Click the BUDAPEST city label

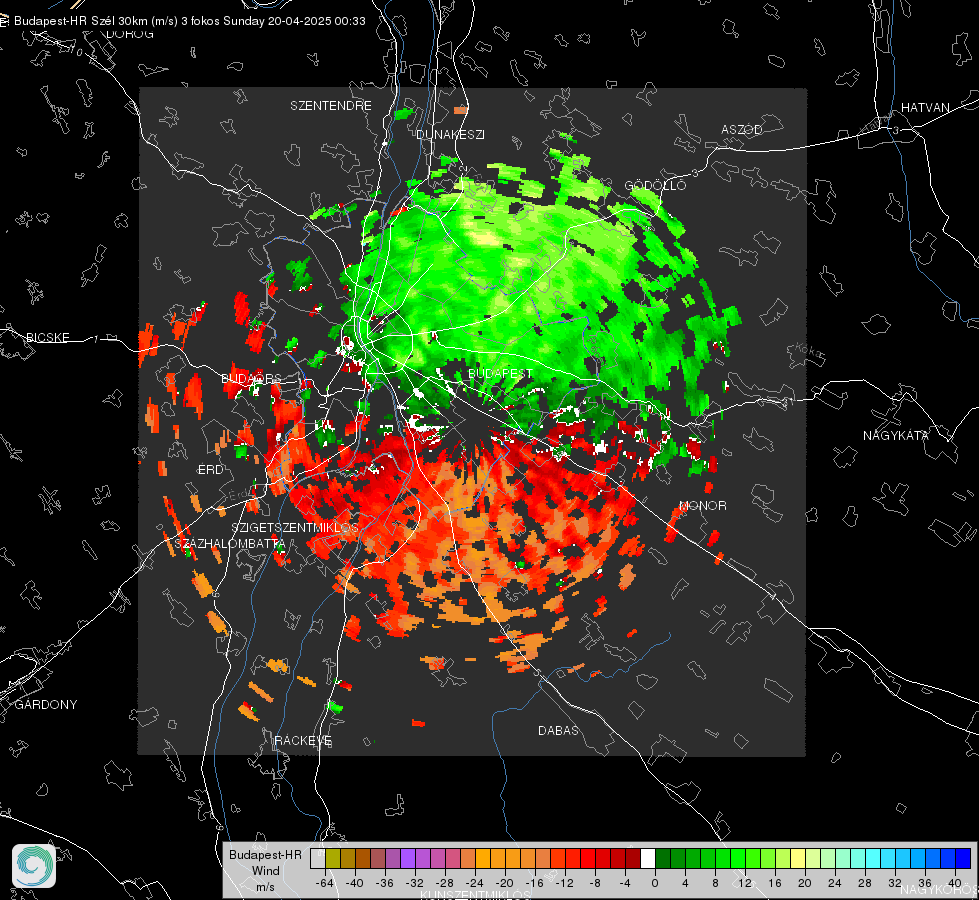coord(500,373)
